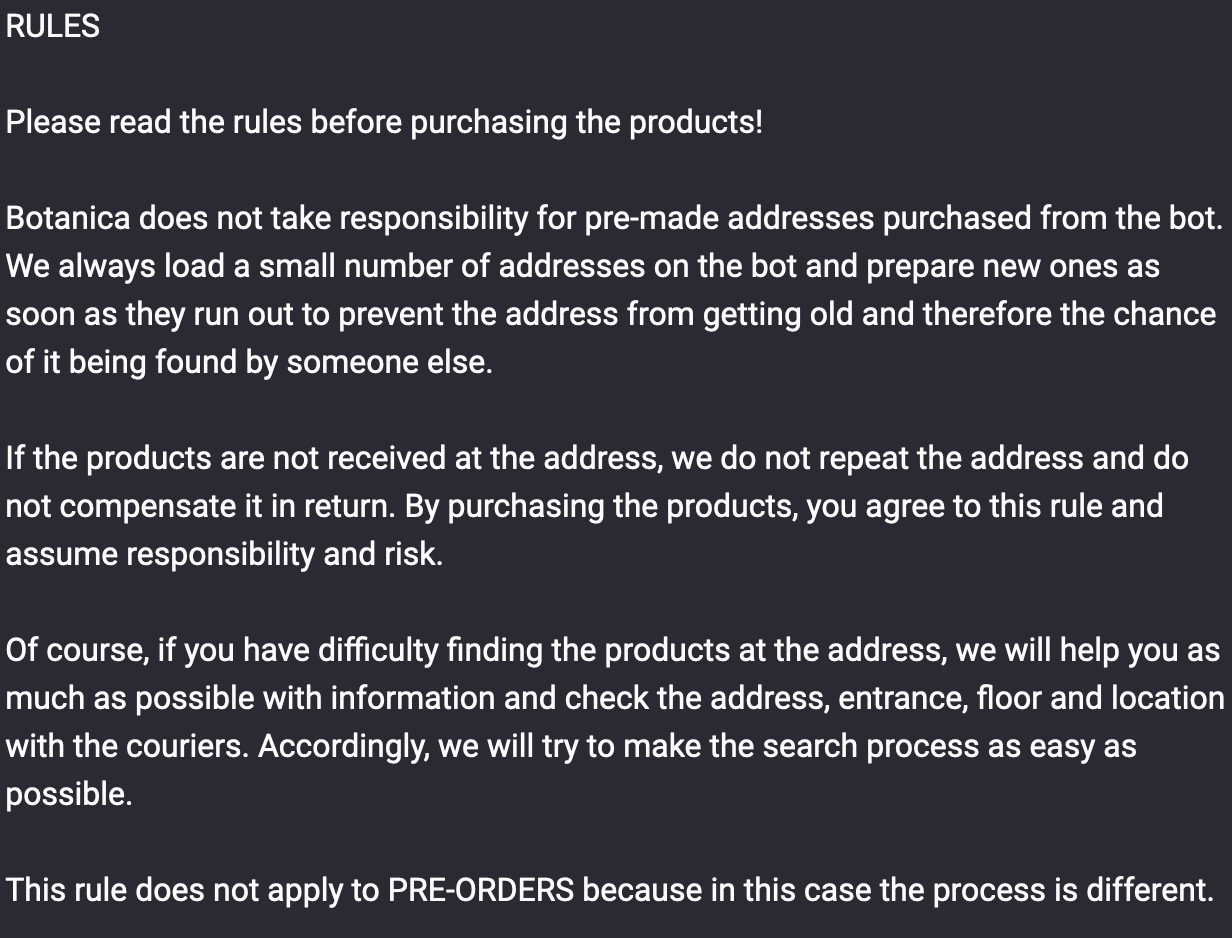The width and height of the screenshot is (1232, 938).
Task: Click the word 'PRE-ORDERS'
Action: 480,890
